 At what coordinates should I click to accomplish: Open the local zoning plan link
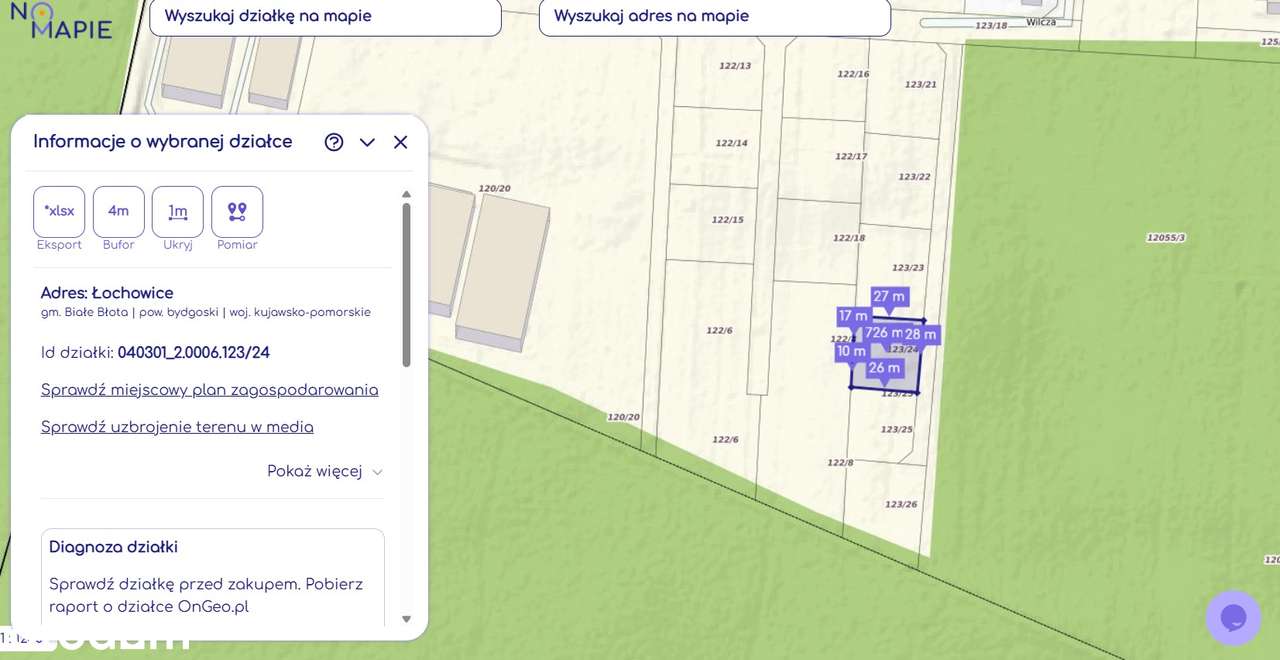click(x=210, y=390)
